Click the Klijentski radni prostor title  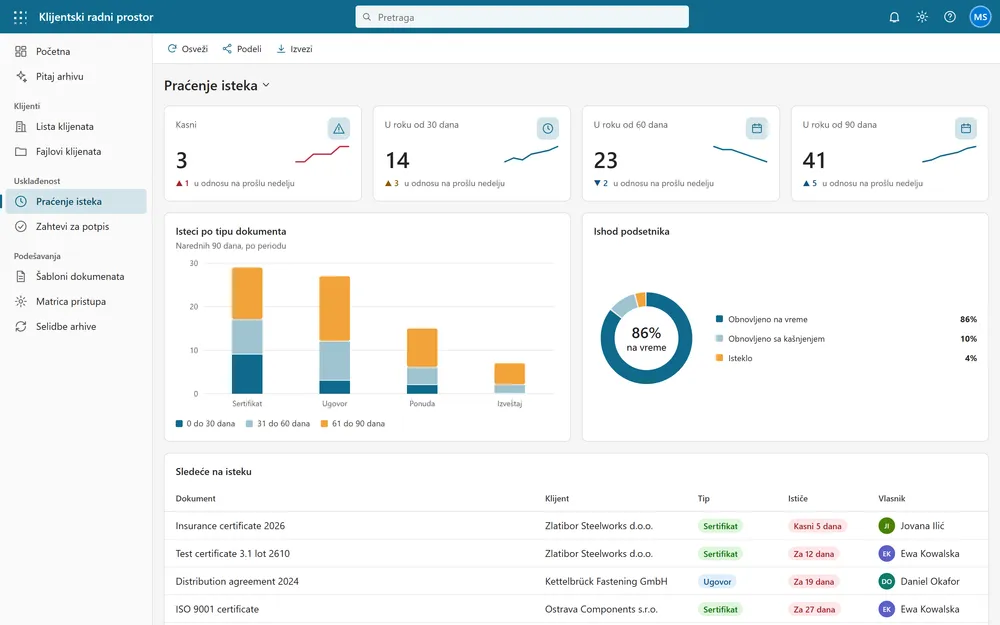(96, 17)
